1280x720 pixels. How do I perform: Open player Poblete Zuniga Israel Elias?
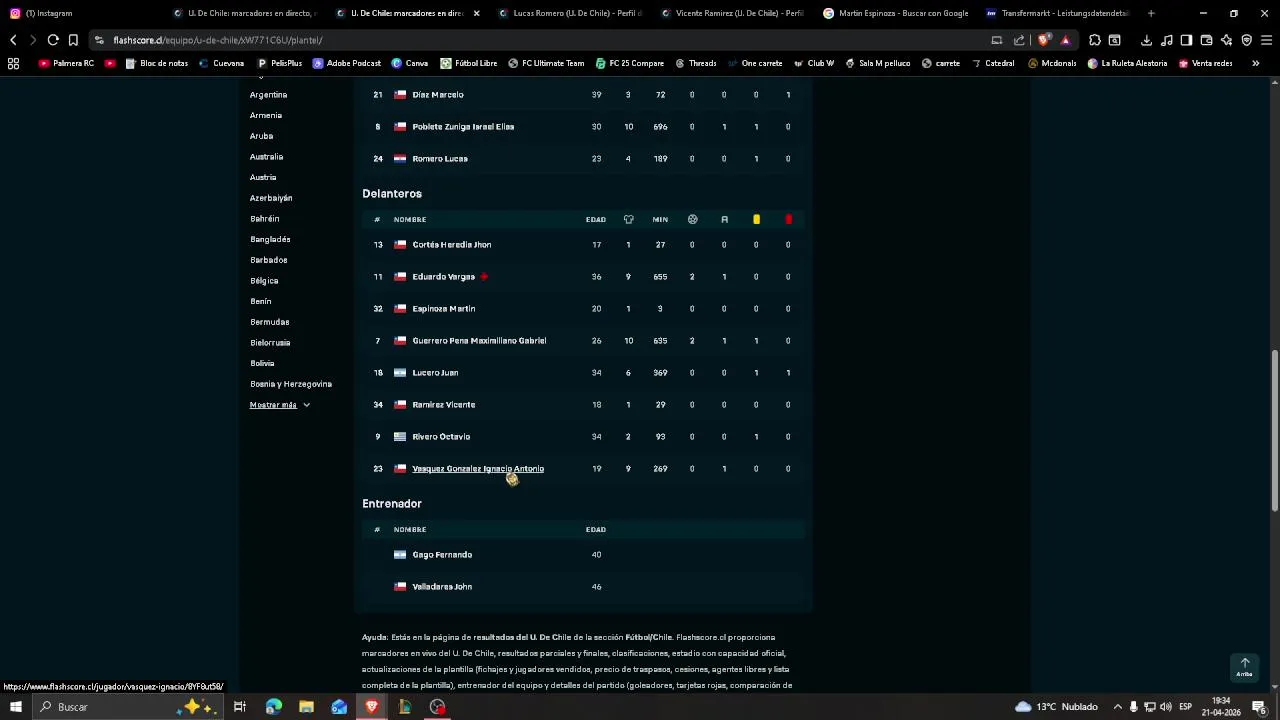click(x=463, y=127)
